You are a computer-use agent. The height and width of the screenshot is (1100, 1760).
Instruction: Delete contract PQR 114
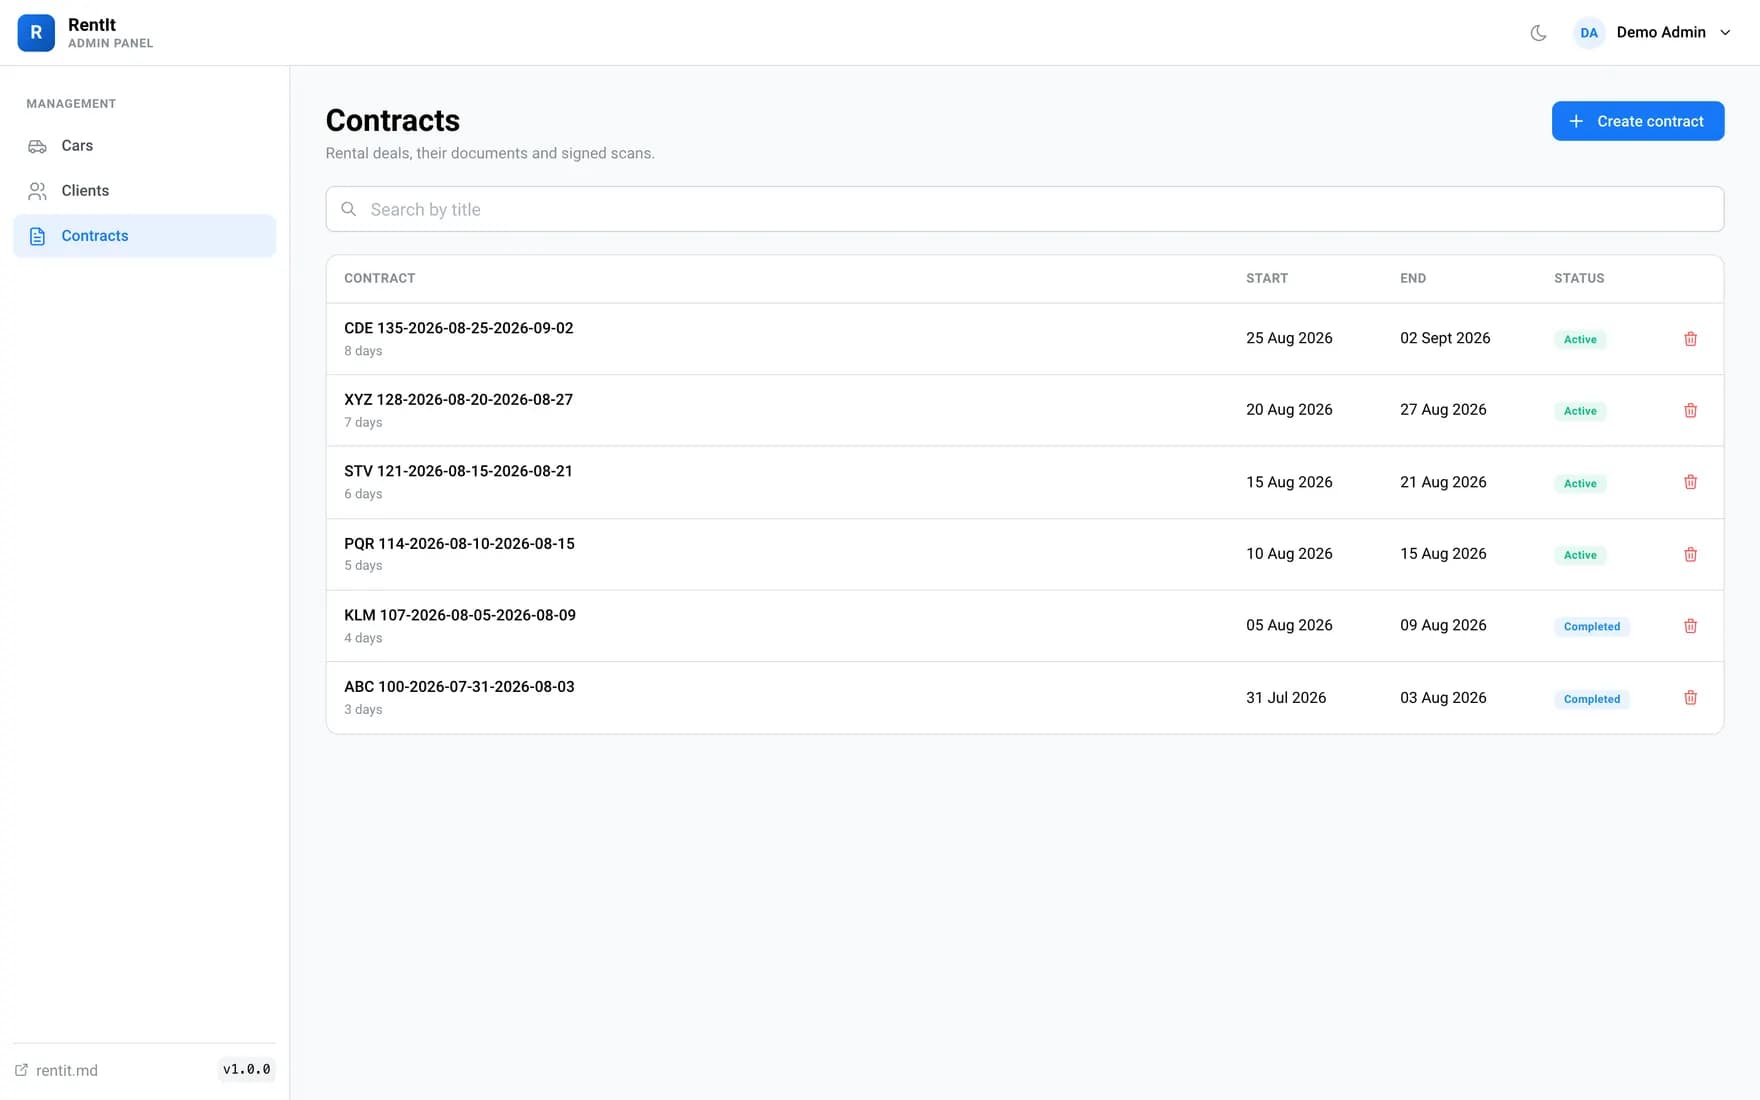click(1690, 554)
